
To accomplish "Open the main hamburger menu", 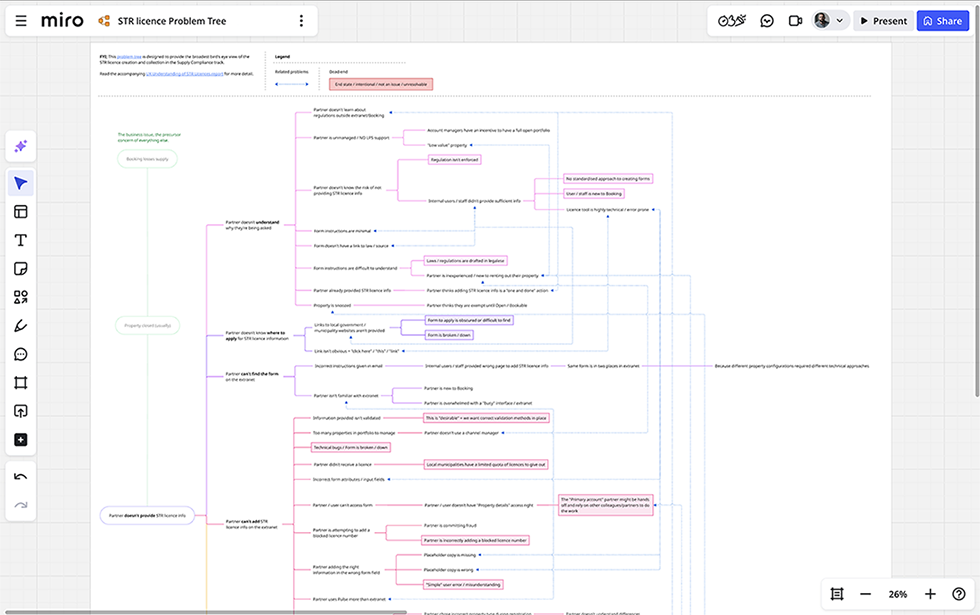I will [20, 20].
